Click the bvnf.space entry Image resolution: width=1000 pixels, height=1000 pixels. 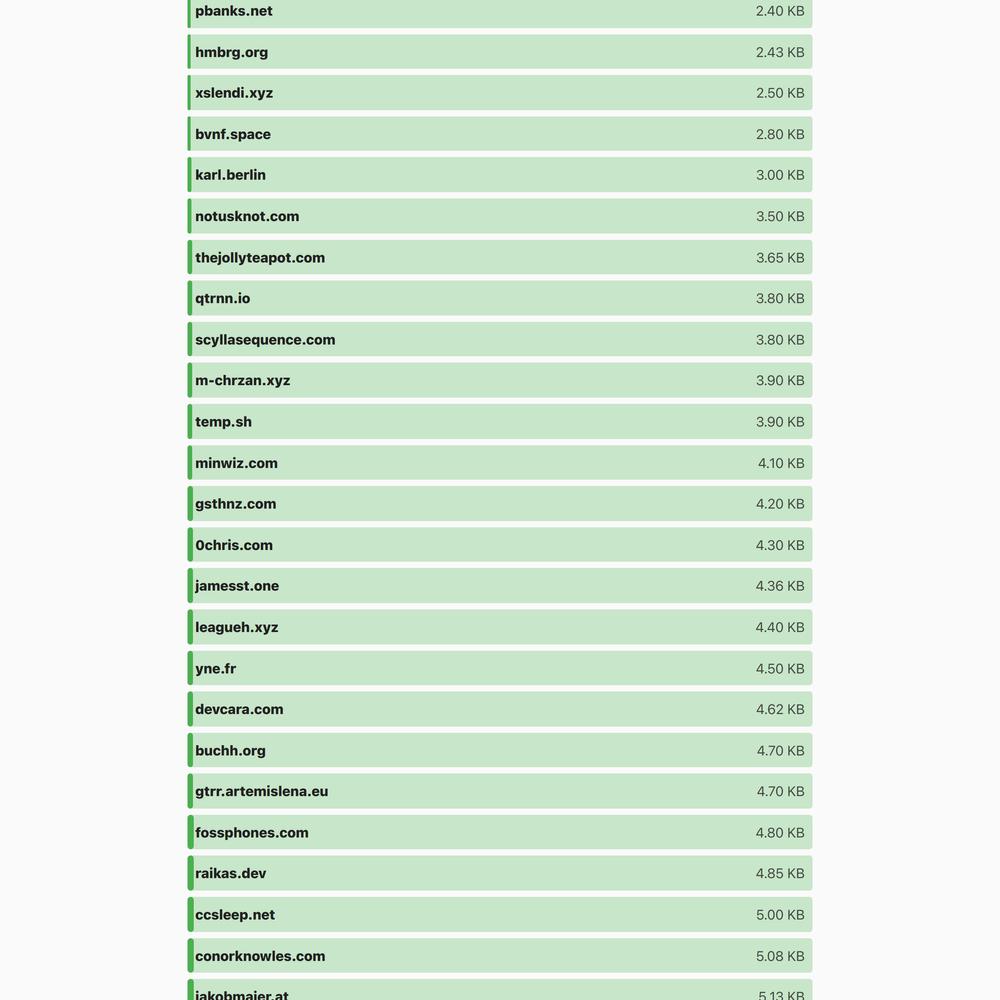pyautogui.click(x=233, y=135)
